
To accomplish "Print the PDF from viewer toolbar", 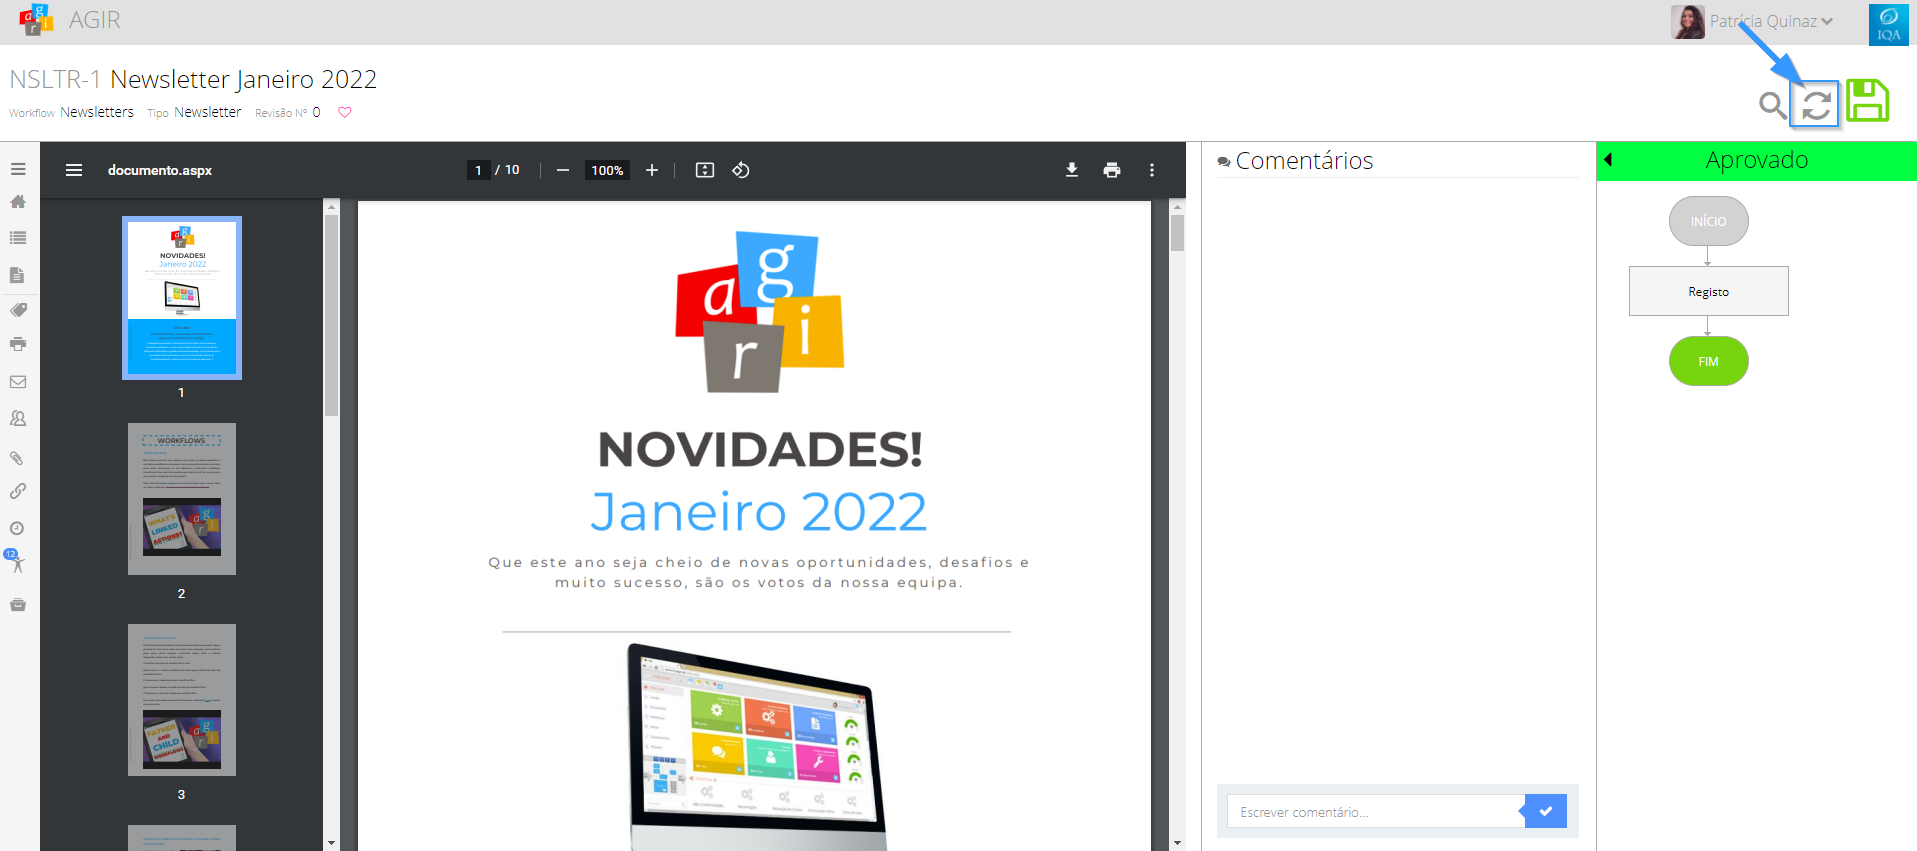I will (1112, 170).
